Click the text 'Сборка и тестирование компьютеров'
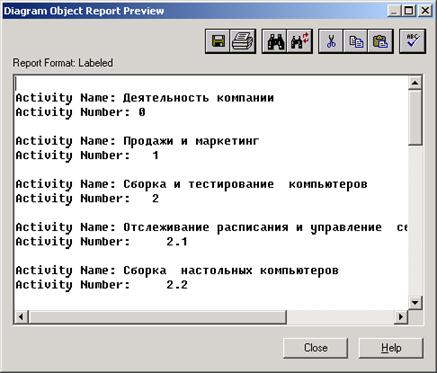This screenshot has height=373, width=437. [245, 184]
